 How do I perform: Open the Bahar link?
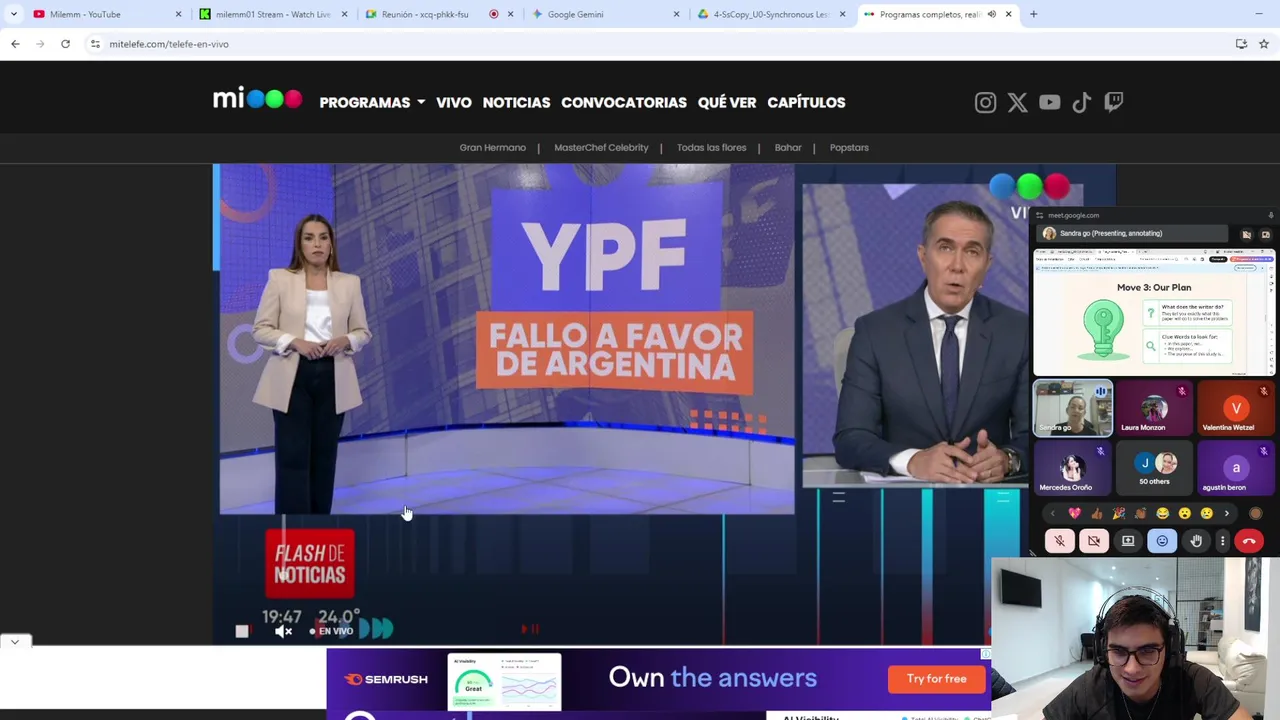point(788,147)
